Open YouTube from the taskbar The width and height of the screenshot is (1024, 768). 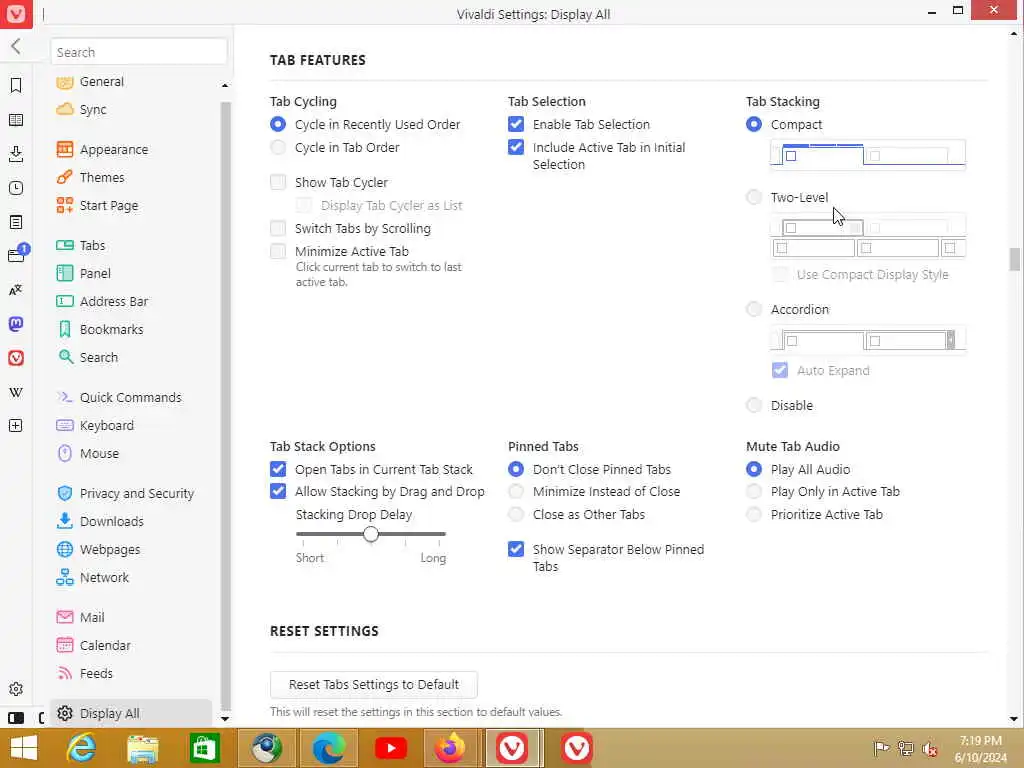point(391,748)
